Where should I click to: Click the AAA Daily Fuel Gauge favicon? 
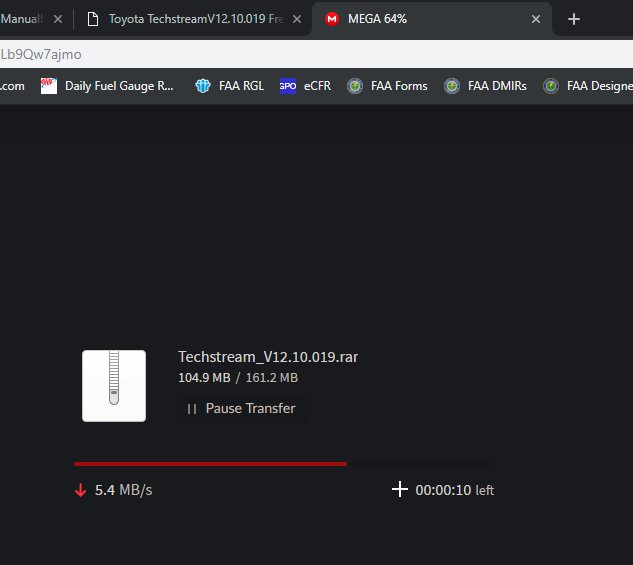pos(49,86)
